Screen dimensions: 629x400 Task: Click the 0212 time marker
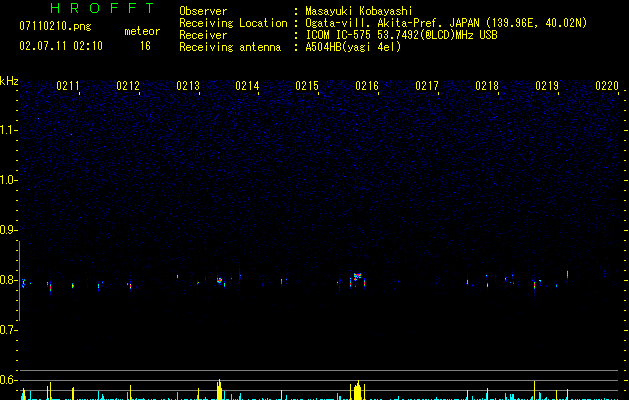point(128,86)
